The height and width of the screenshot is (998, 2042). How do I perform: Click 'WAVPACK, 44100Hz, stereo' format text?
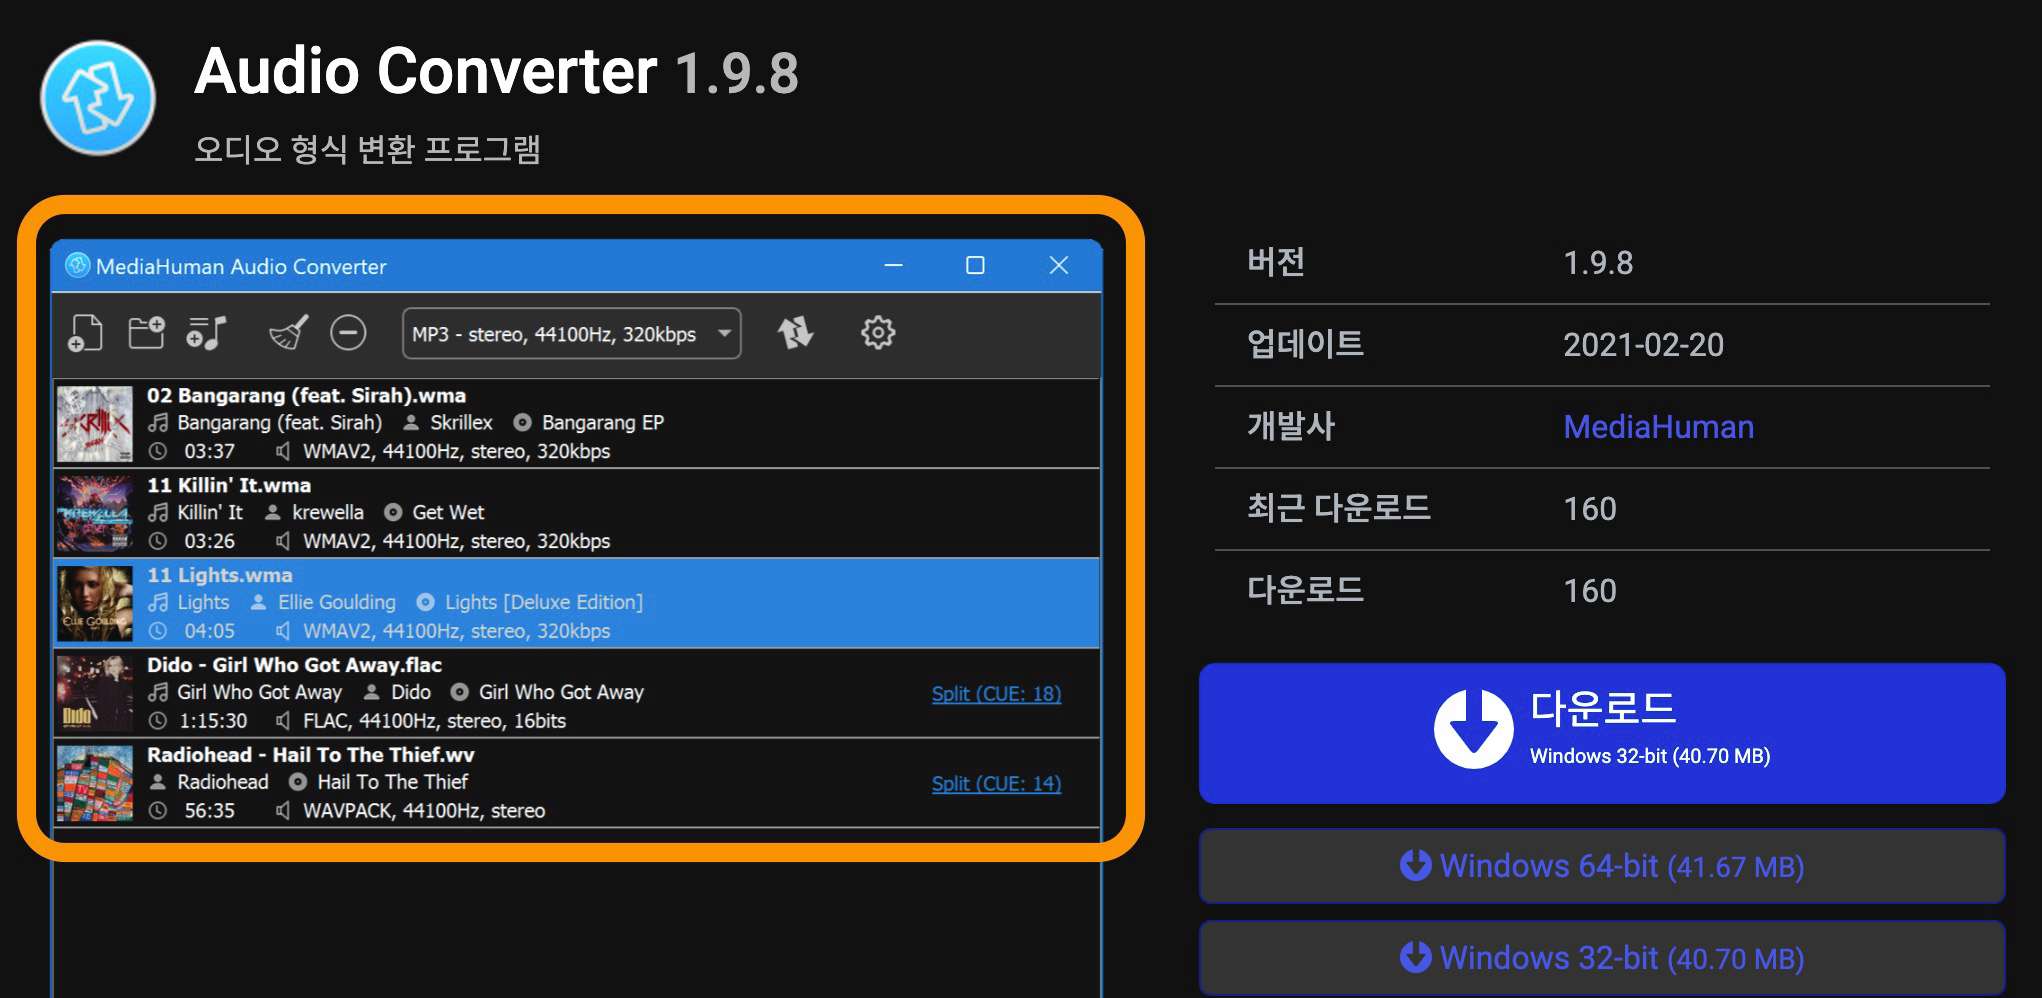(424, 811)
